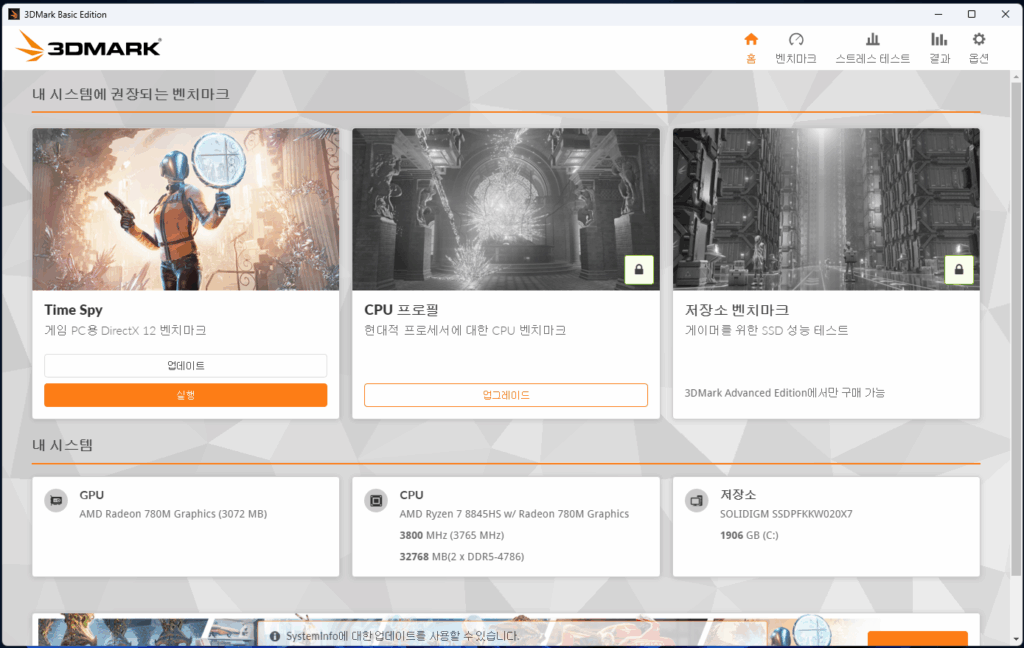The width and height of the screenshot is (1024, 648).
Task: Click 게임 PC용 DirectX 12 벤치마크 description
Action: click(x=125, y=331)
